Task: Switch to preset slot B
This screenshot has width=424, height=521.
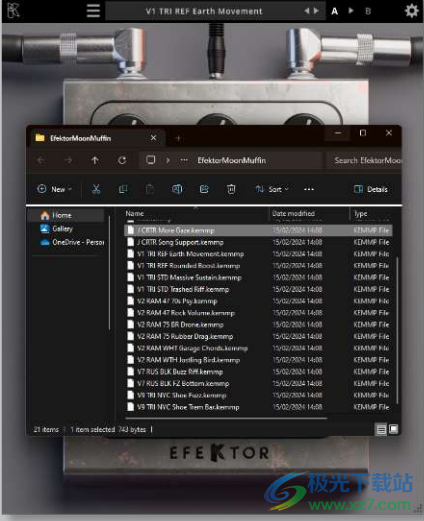Action: (368, 11)
